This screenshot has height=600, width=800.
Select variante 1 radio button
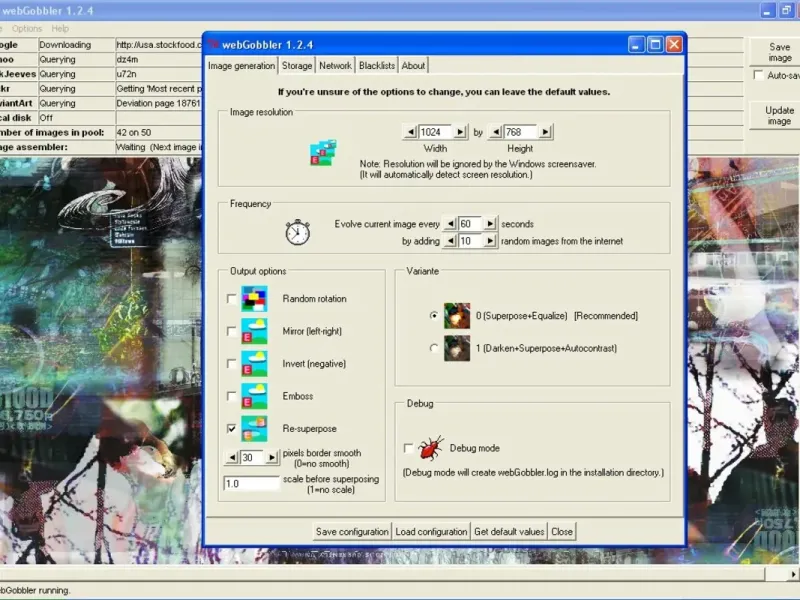pos(433,348)
